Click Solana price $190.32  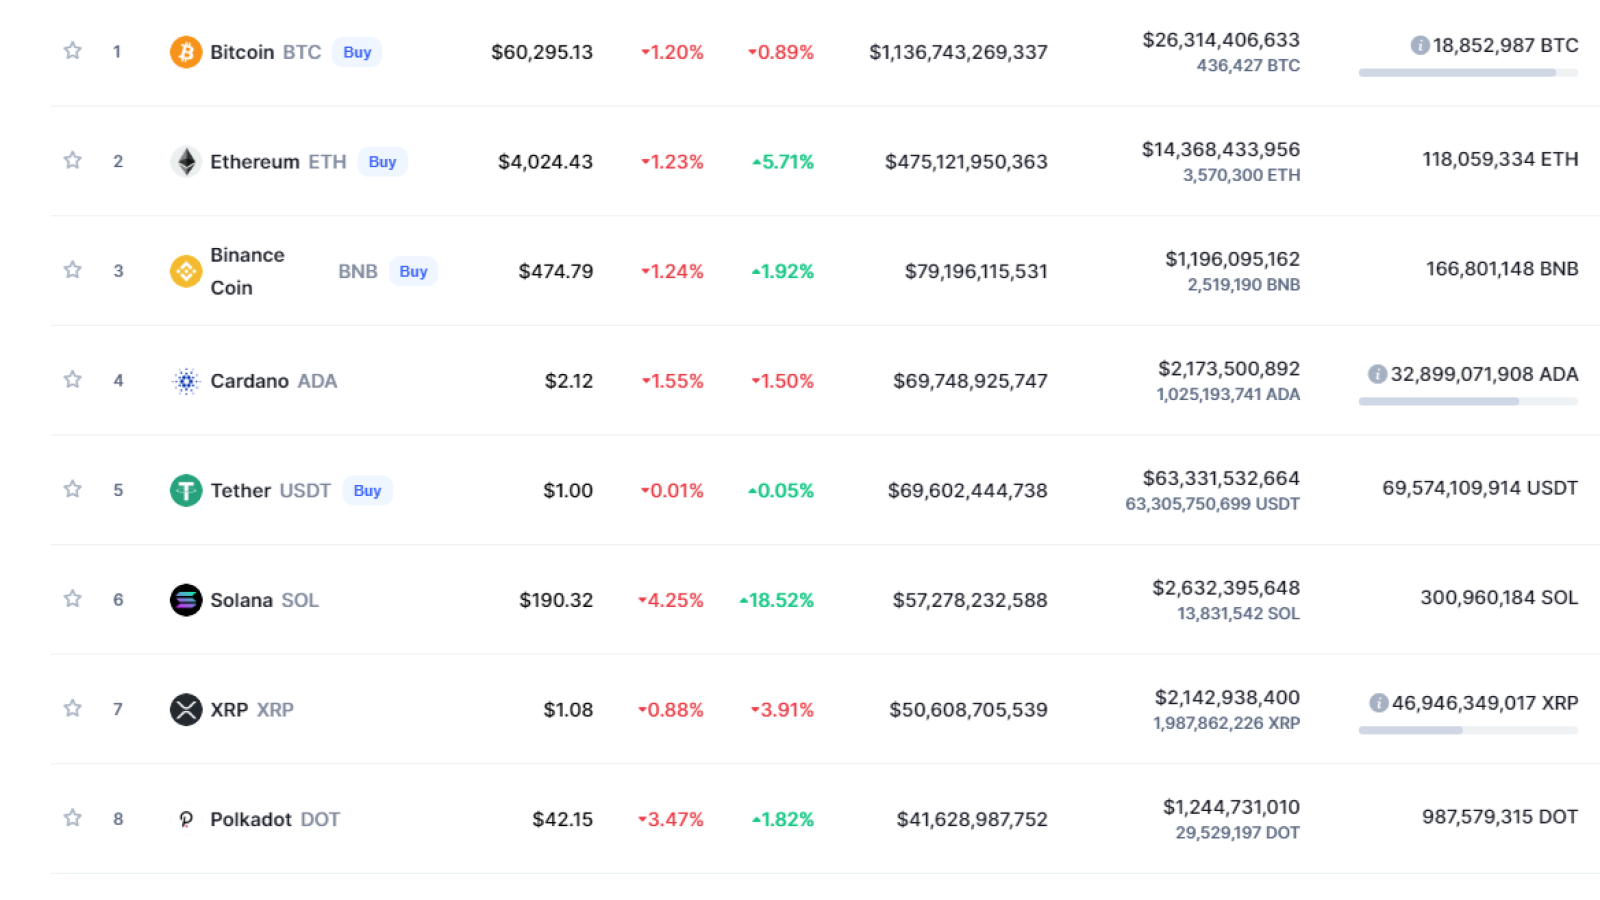556,600
